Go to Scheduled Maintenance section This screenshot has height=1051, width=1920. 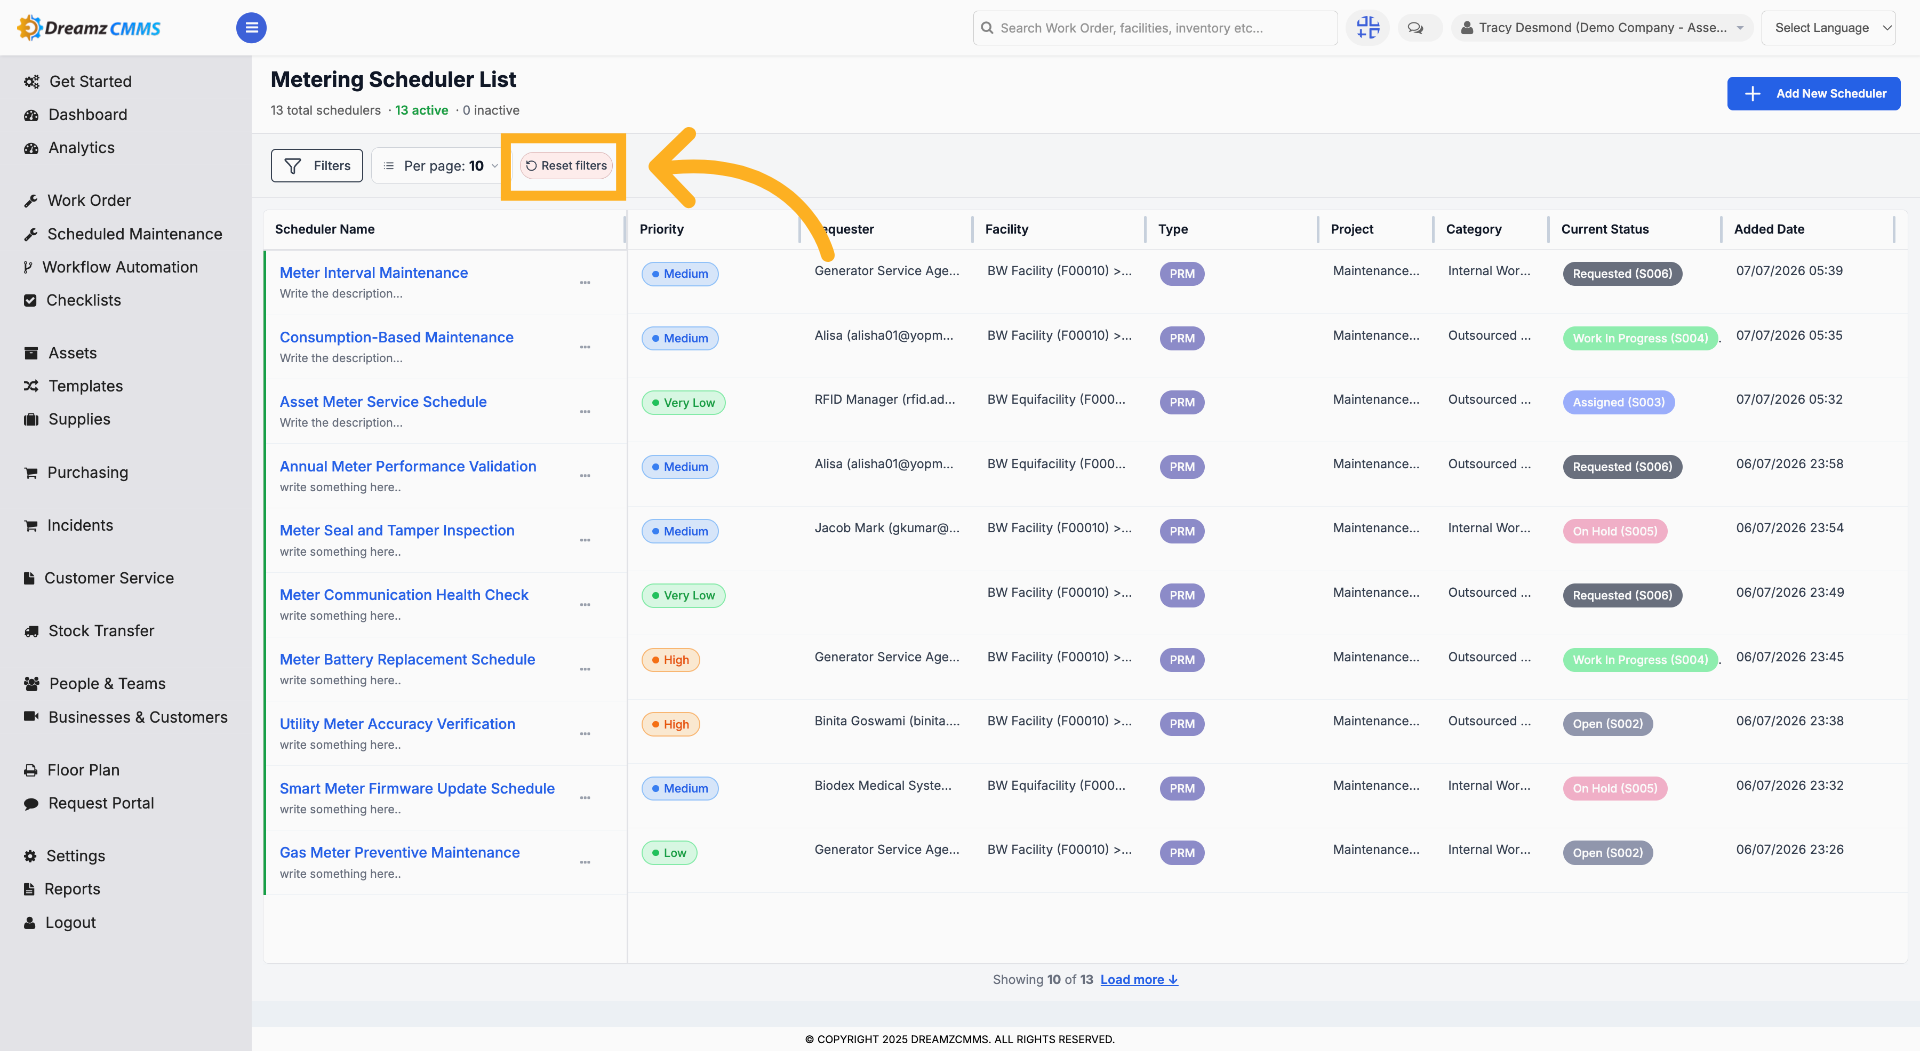135,234
